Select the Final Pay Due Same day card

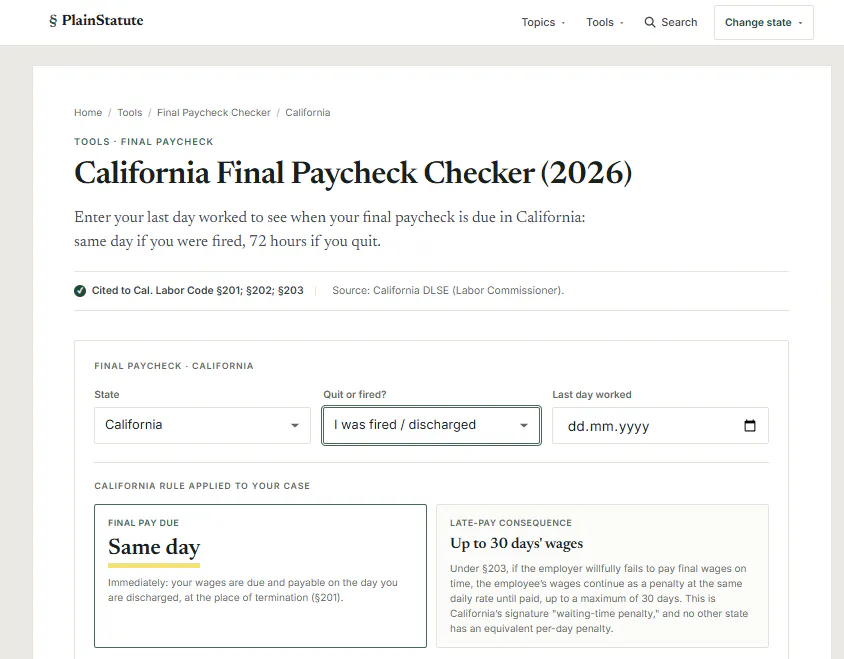[x=261, y=576]
